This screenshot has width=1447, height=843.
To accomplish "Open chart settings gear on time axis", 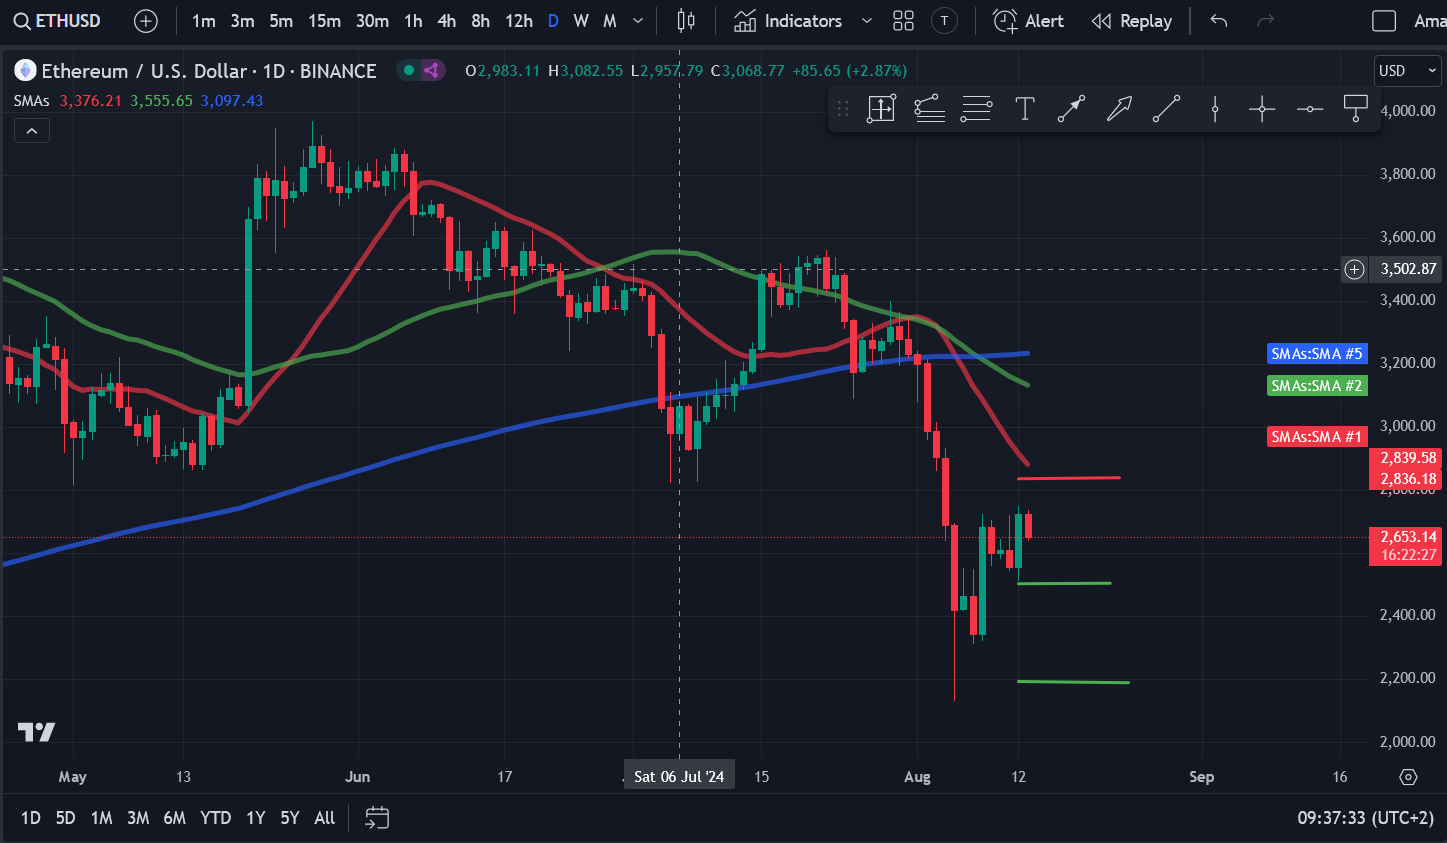I will (x=1408, y=777).
